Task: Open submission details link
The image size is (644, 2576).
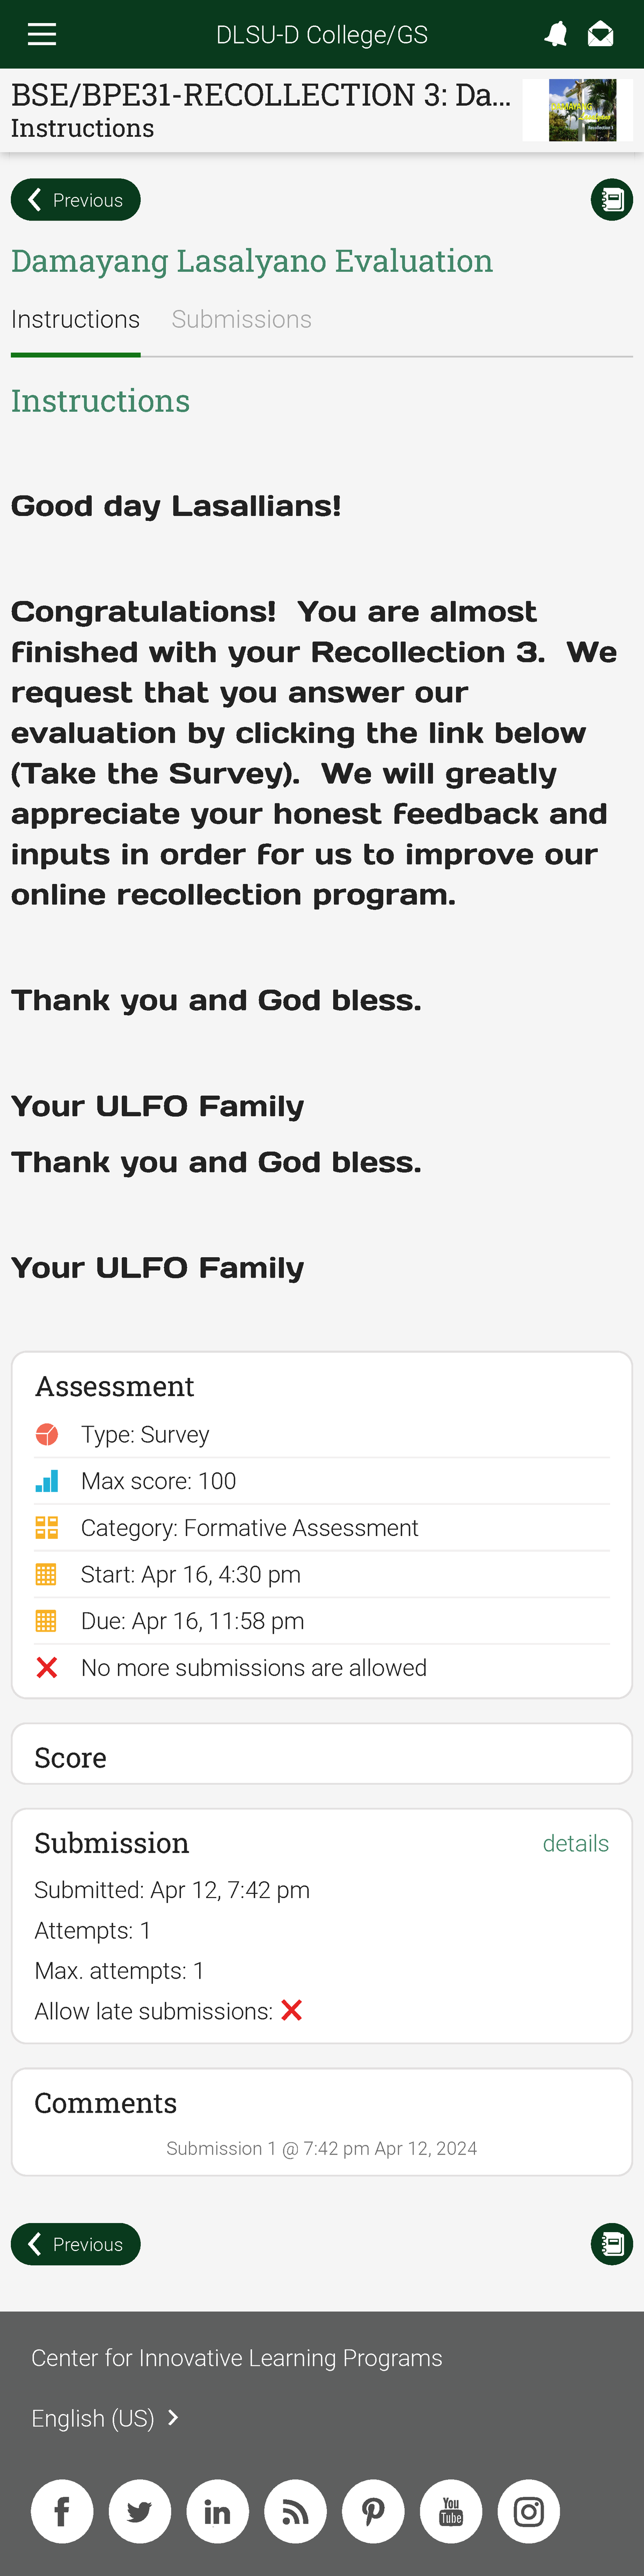Action: [x=575, y=1843]
